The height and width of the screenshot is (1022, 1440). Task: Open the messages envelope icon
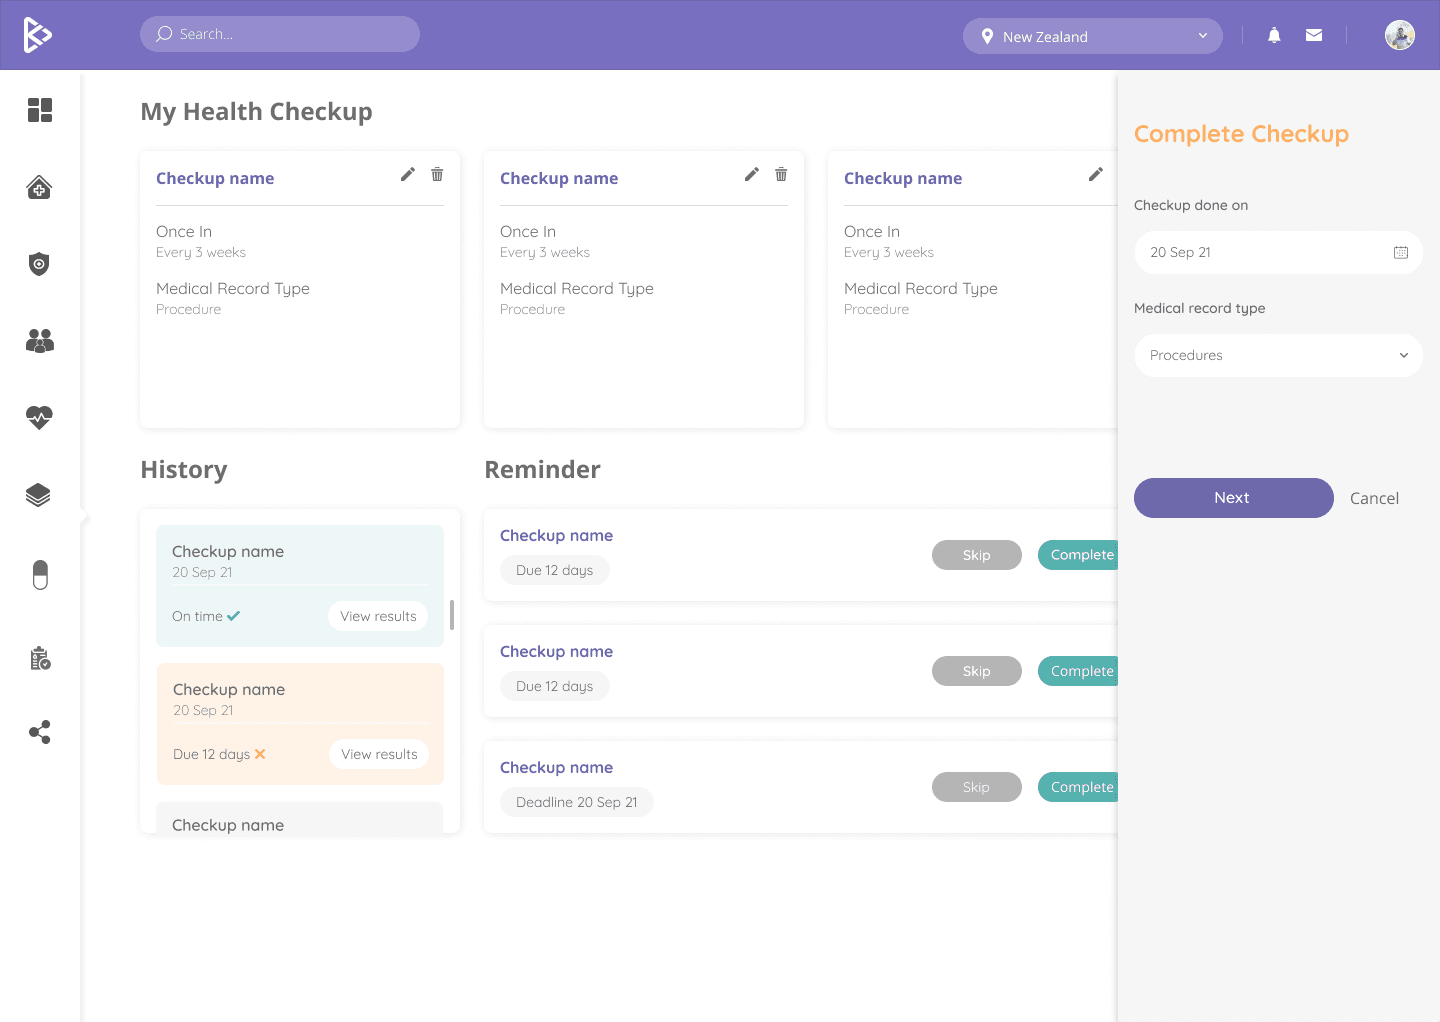click(x=1313, y=34)
